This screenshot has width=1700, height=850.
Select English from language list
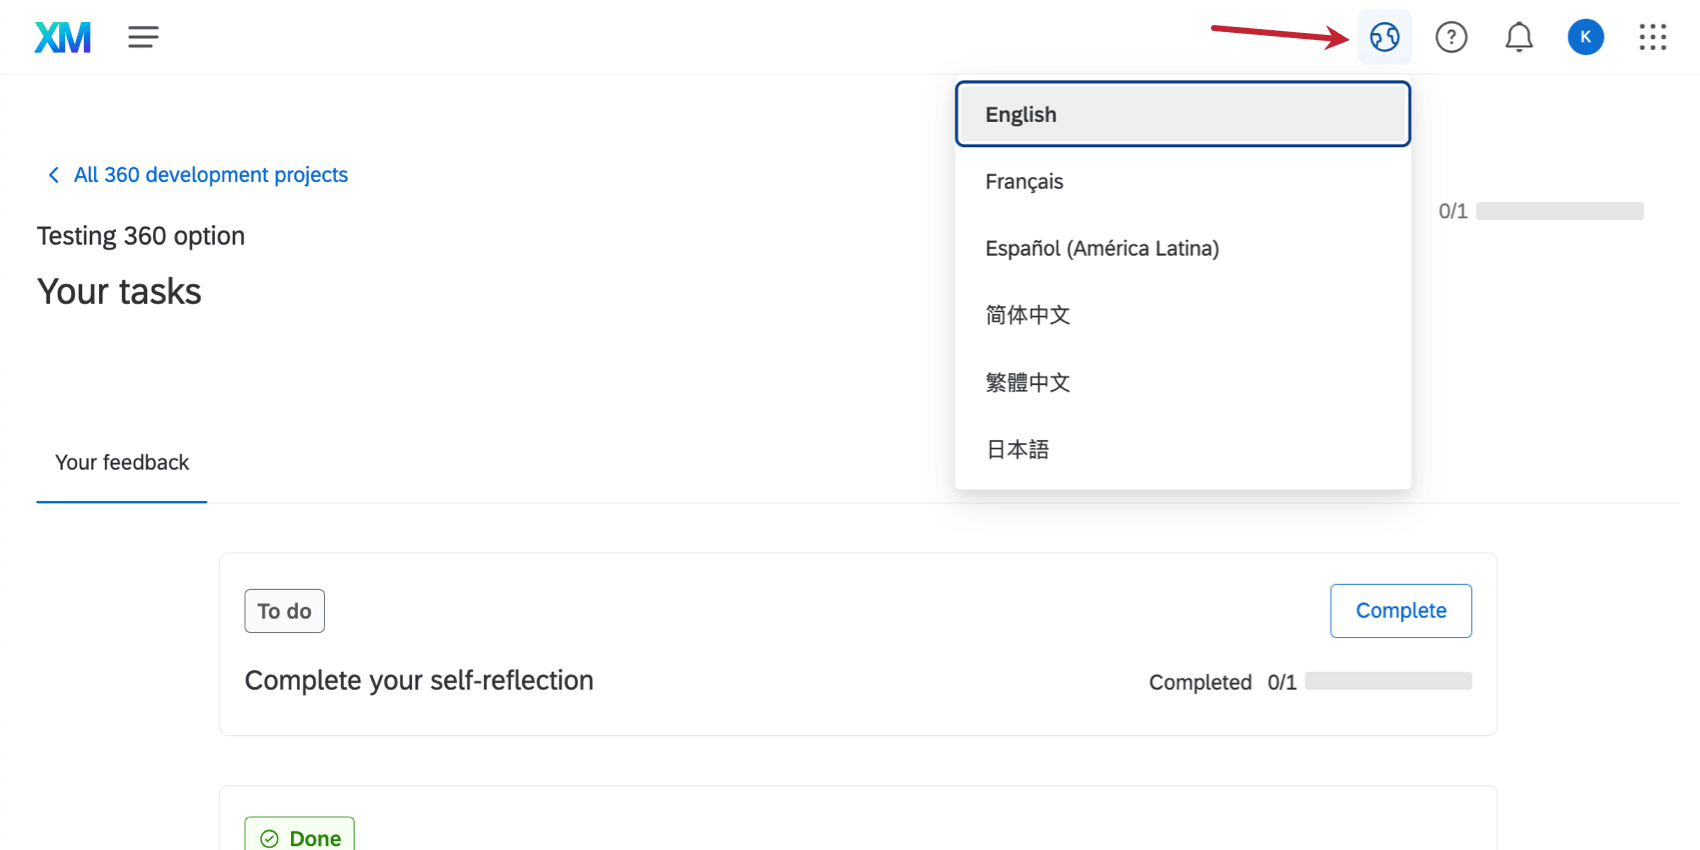(x=1182, y=115)
